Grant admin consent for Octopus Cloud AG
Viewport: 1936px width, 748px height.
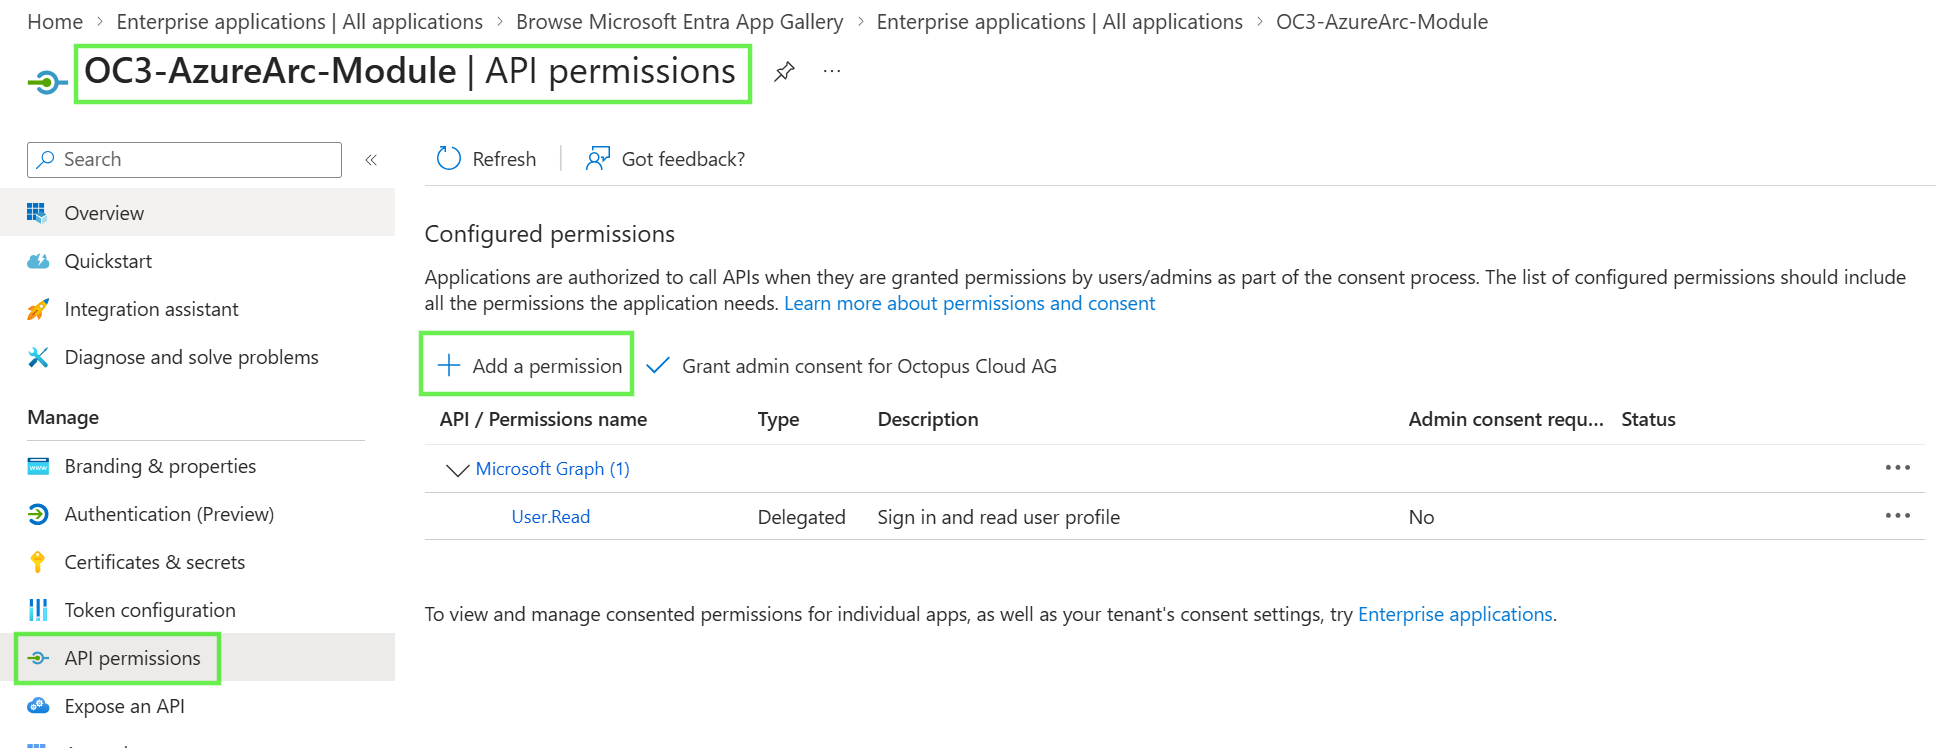852,366
